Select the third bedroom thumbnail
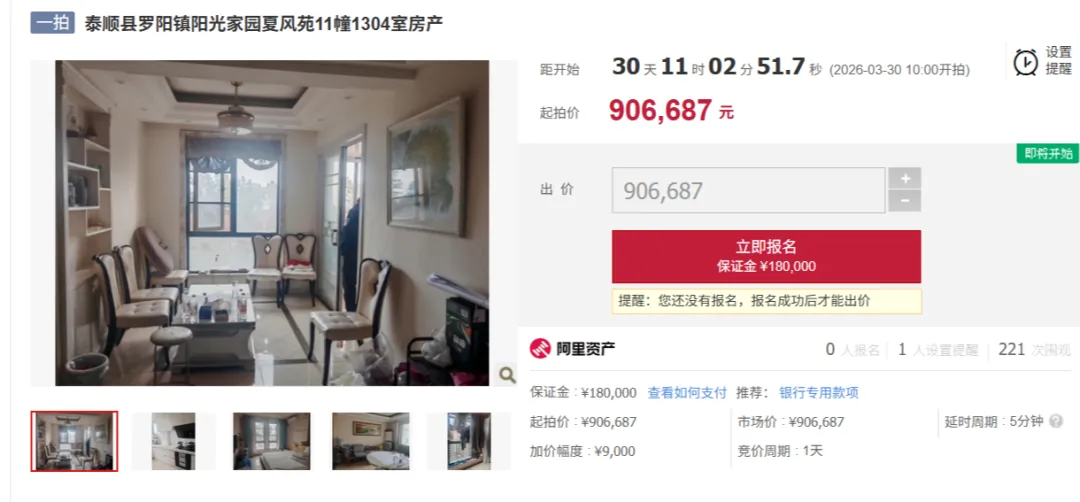Image resolution: width=1080 pixels, height=502 pixels. (x=271, y=441)
